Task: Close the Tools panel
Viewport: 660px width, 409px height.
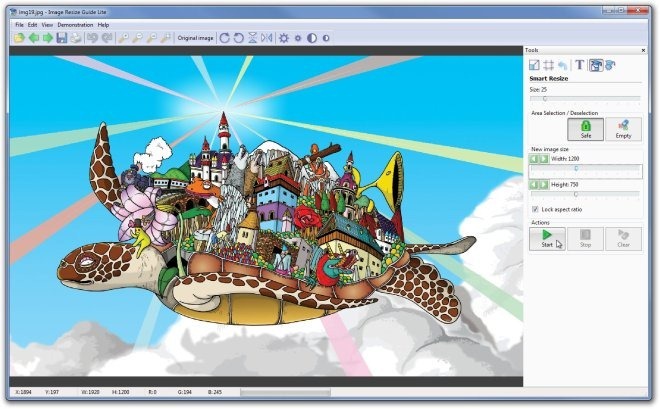Action: [x=643, y=50]
